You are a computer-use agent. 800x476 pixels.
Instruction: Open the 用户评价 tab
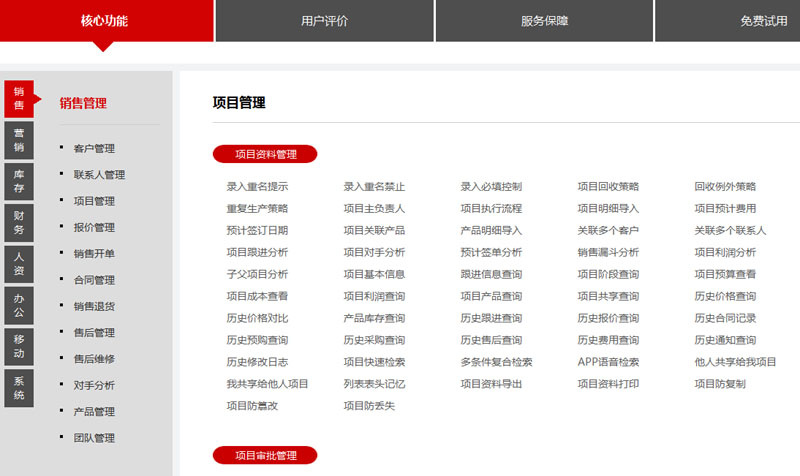click(x=324, y=21)
